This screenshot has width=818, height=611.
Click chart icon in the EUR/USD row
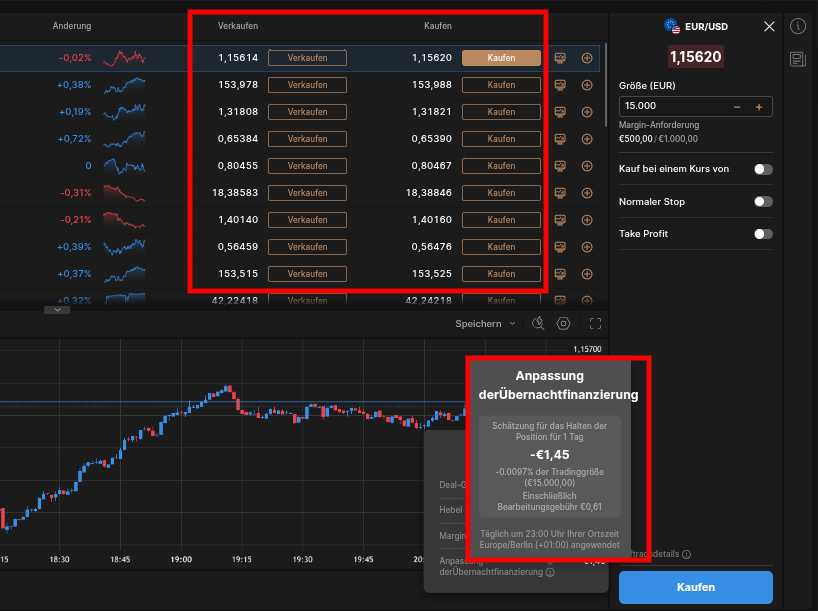[x=561, y=58]
